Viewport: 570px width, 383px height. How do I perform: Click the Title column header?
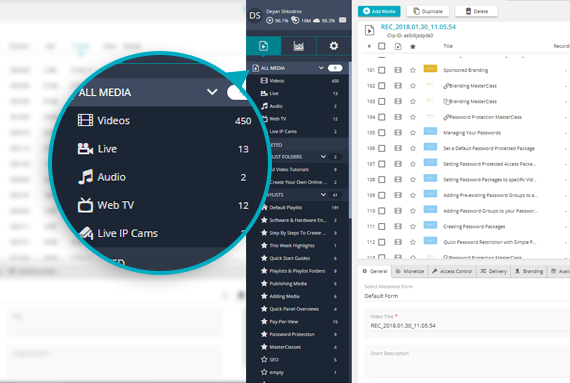(x=448, y=46)
